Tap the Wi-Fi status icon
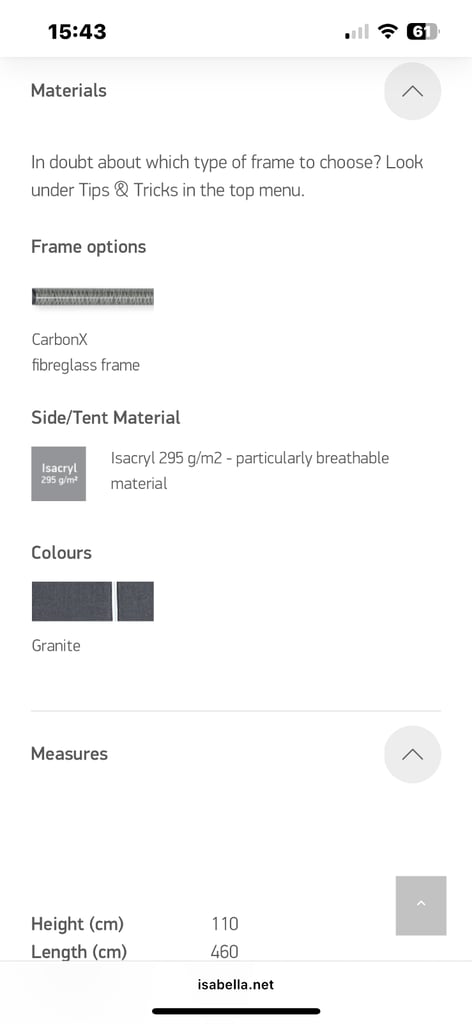The image size is (472, 1024). pyautogui.click(x=389, y=31)
